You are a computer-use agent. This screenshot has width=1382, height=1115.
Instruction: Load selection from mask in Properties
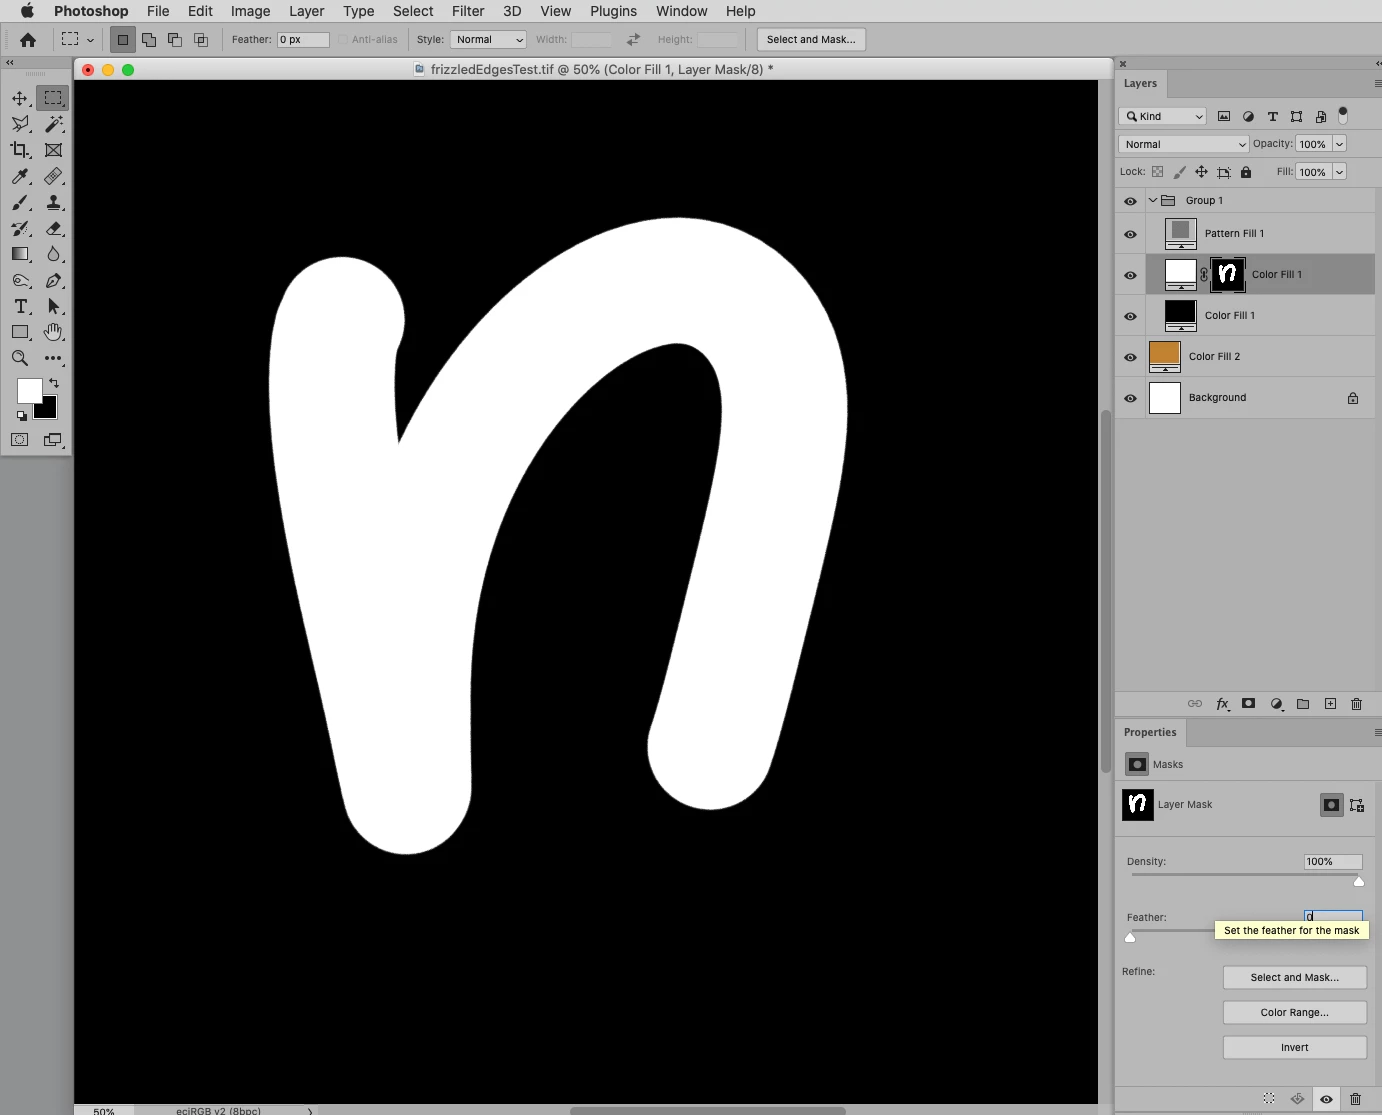tap(1269, 1099)
